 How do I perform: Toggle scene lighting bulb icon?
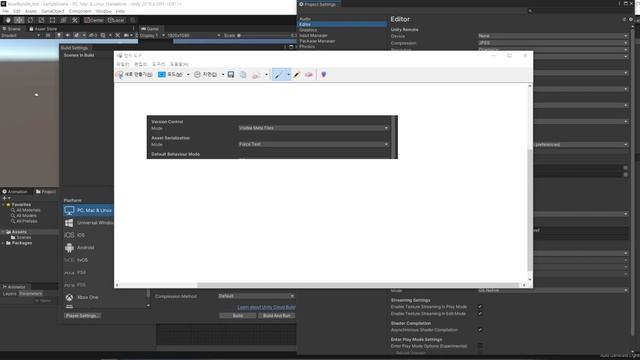(59, 36)
